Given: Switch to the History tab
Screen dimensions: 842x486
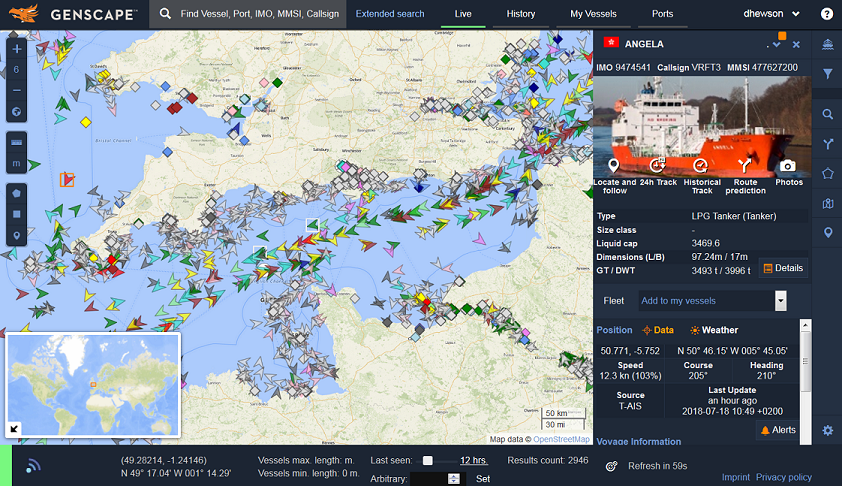Looking at the screenshot, I should (521, 14).
